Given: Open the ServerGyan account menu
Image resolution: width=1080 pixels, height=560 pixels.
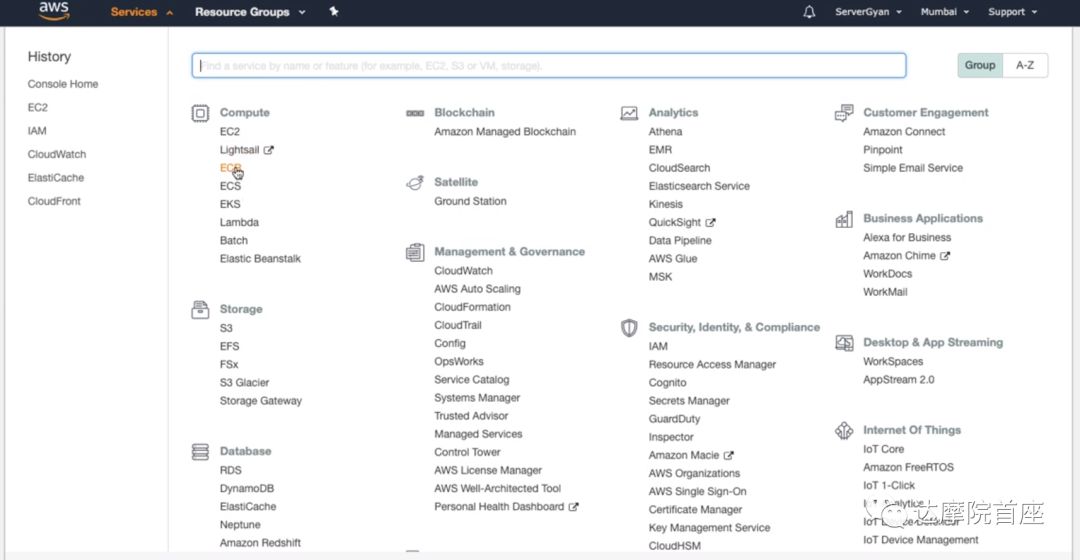Looking at the screenshot, I should pyautogui.click(x=868, y=12).
